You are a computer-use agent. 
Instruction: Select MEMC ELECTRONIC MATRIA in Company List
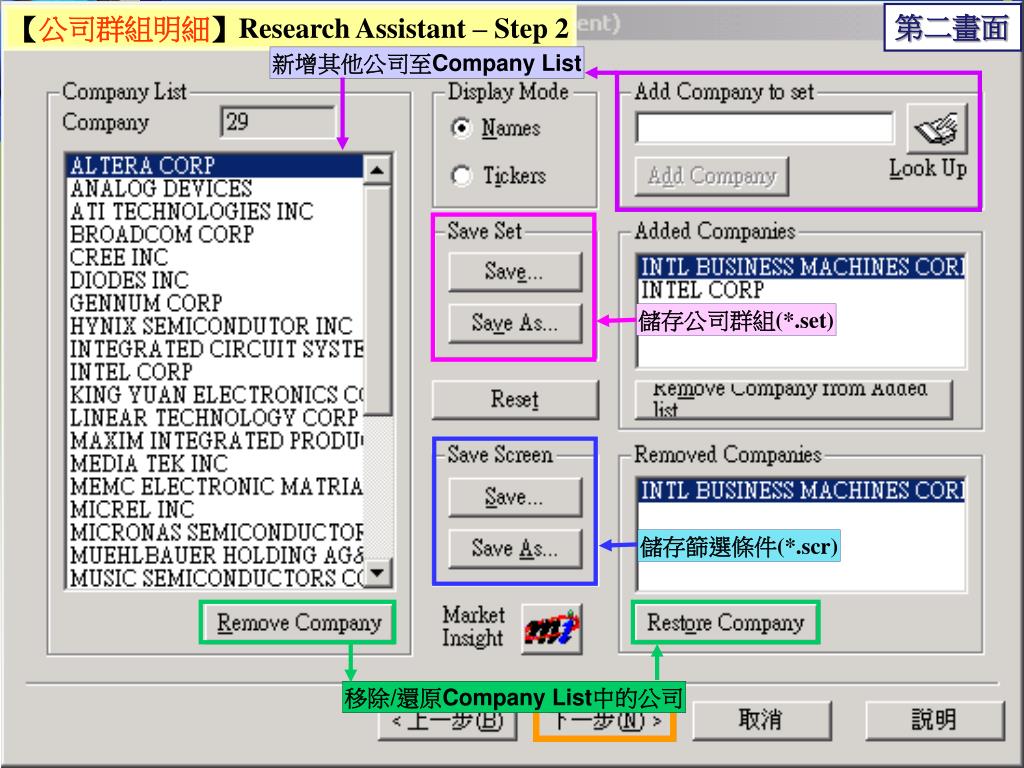click(216, 487)
